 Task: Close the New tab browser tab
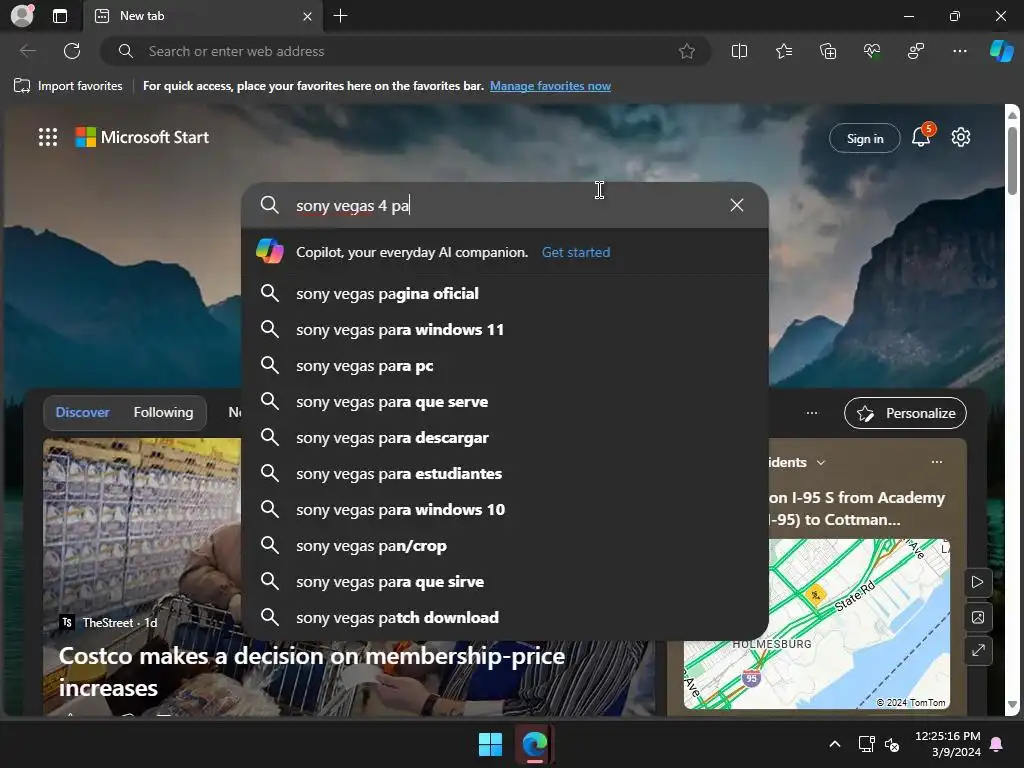pos(307,16)
